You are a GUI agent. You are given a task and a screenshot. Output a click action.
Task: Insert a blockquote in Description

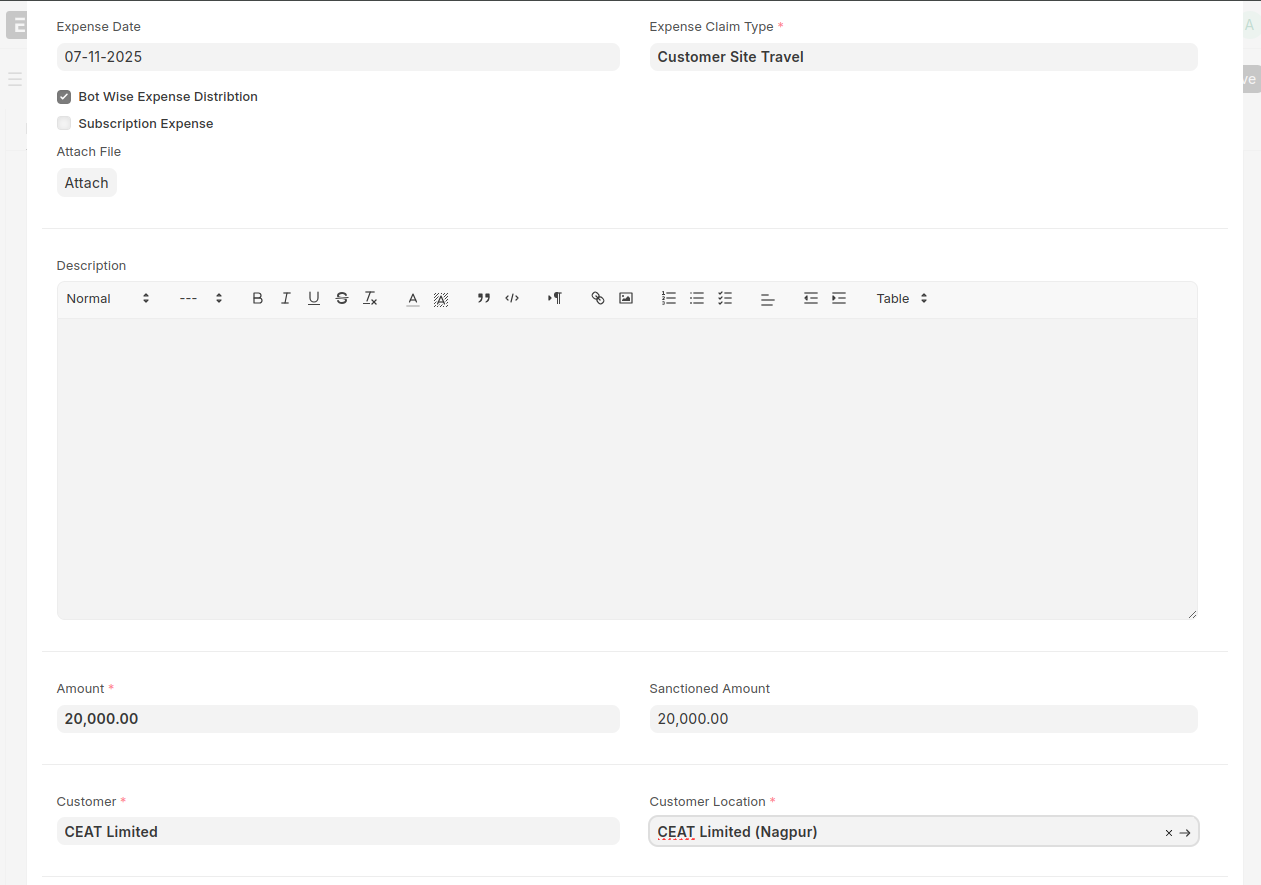tap(484, 298)
